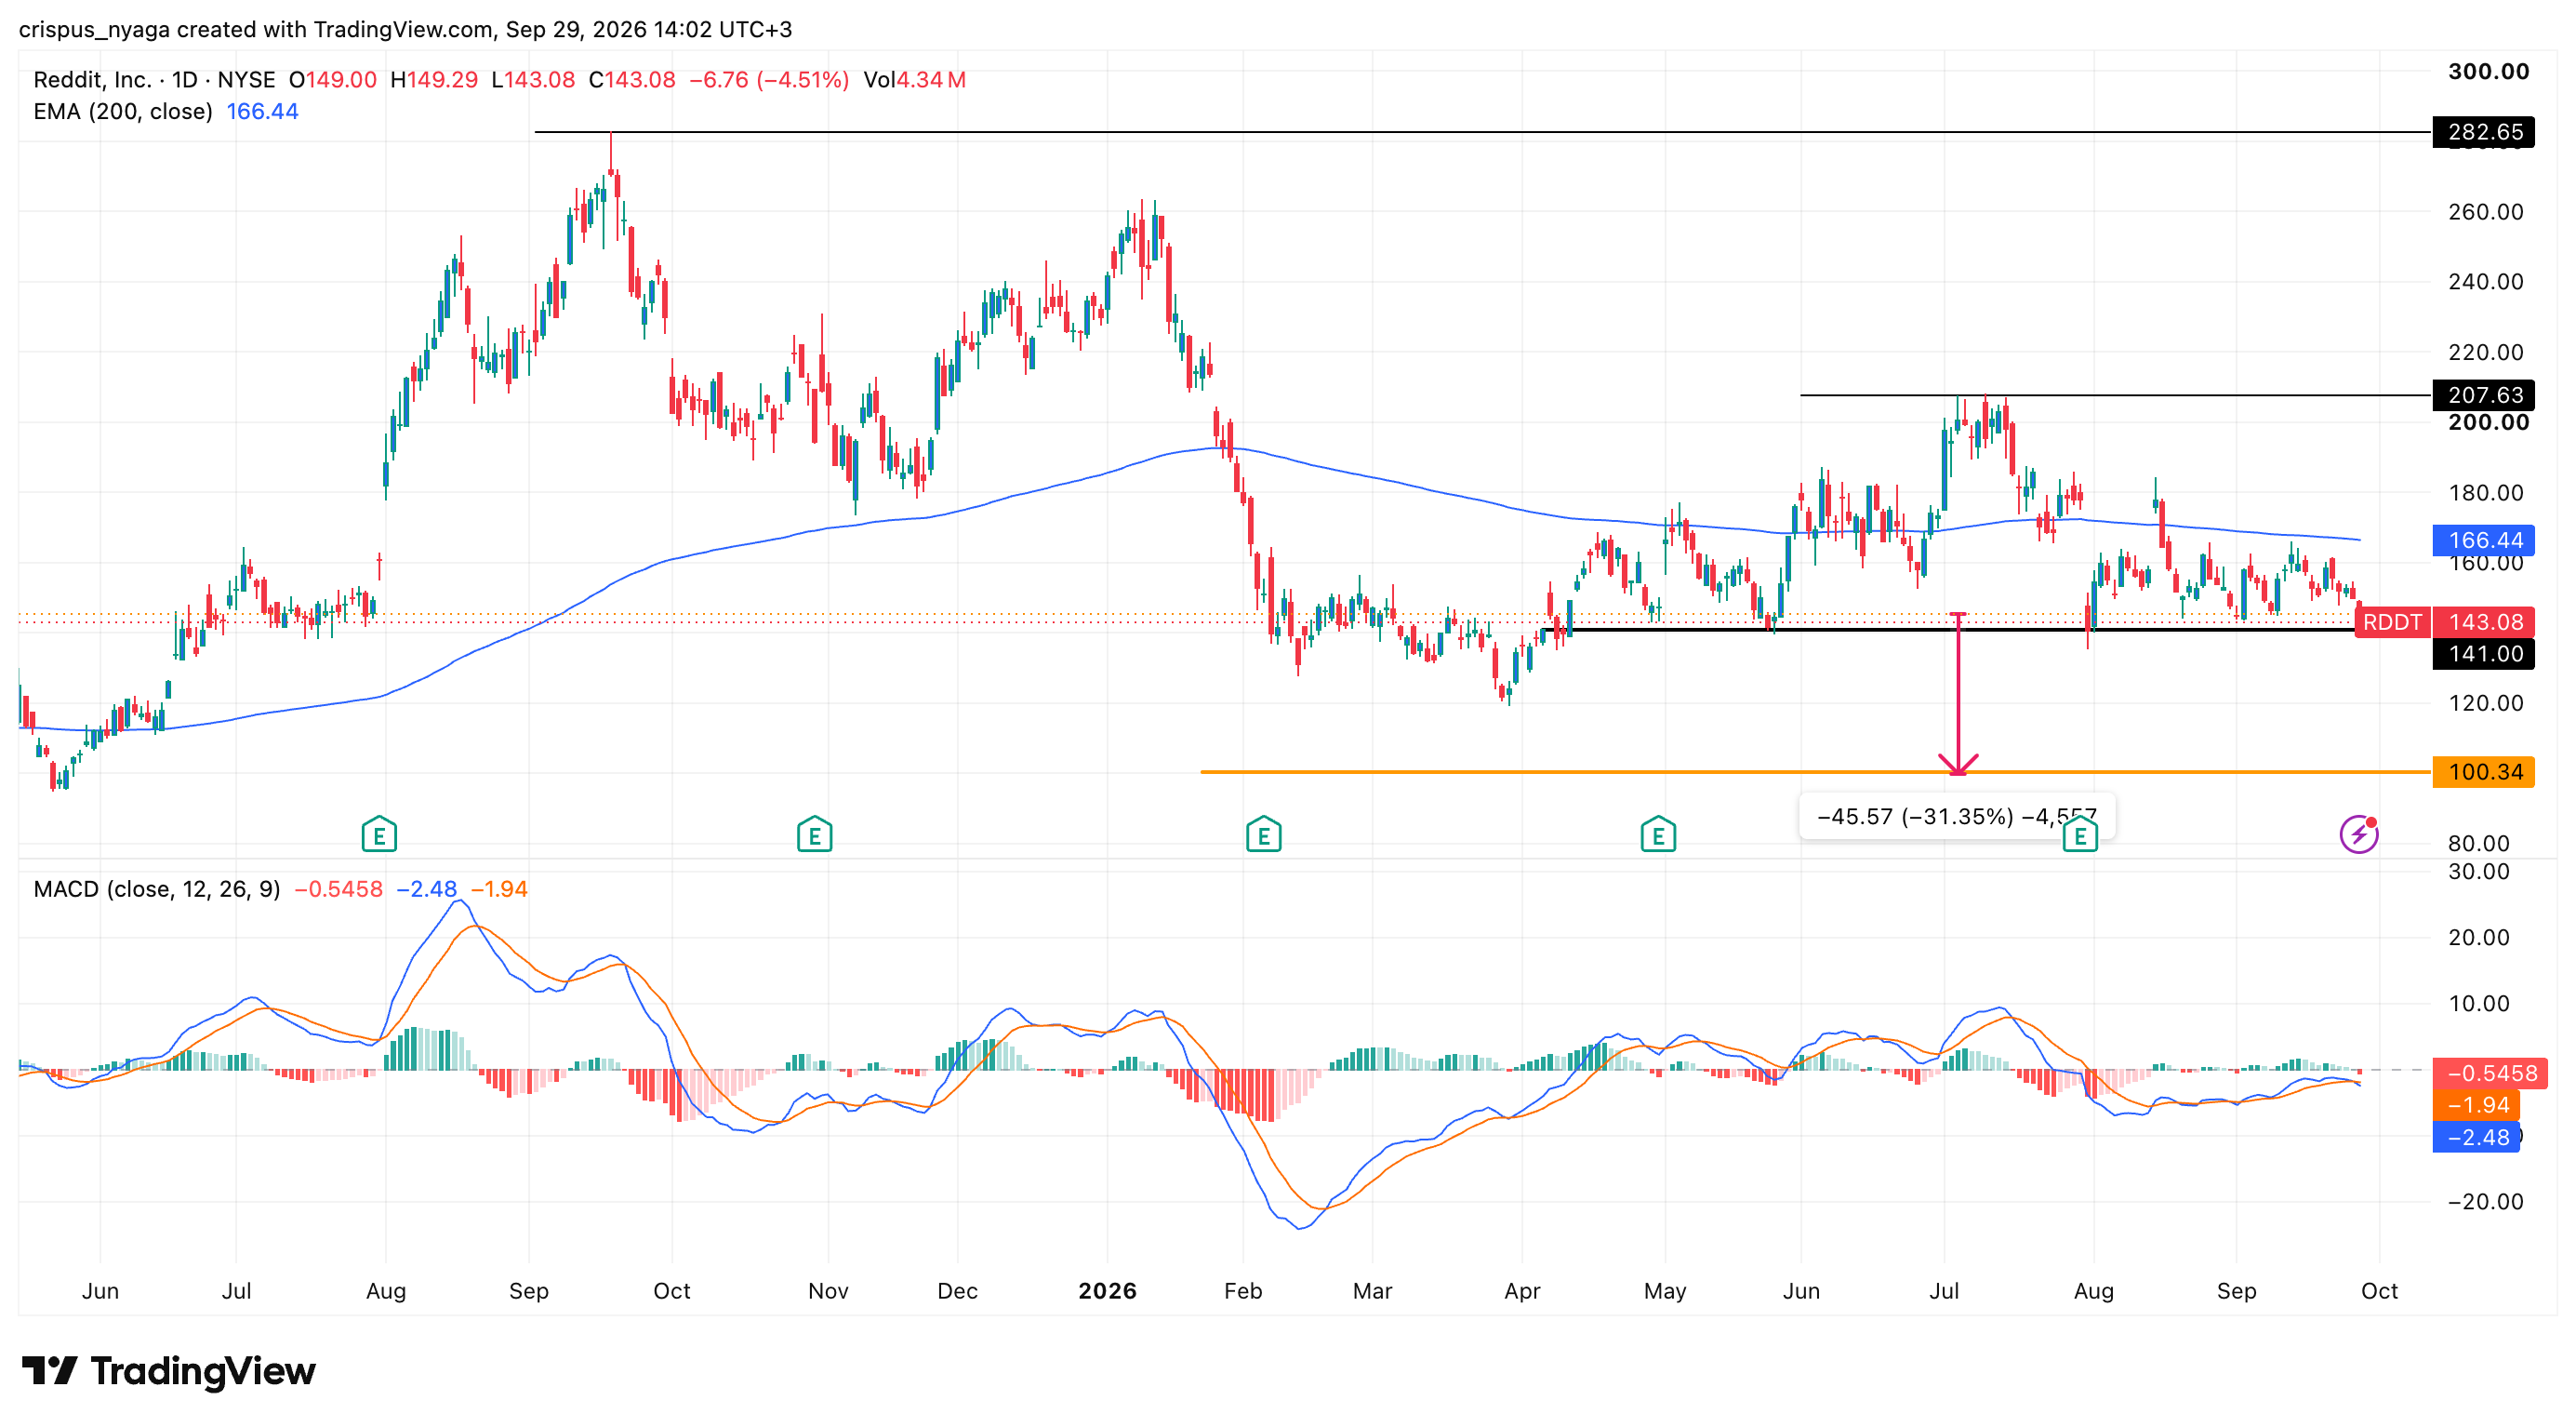Click the low value L143.08 in the legend
Viewport: 2576px width, 1427px height.
(533, 80)
